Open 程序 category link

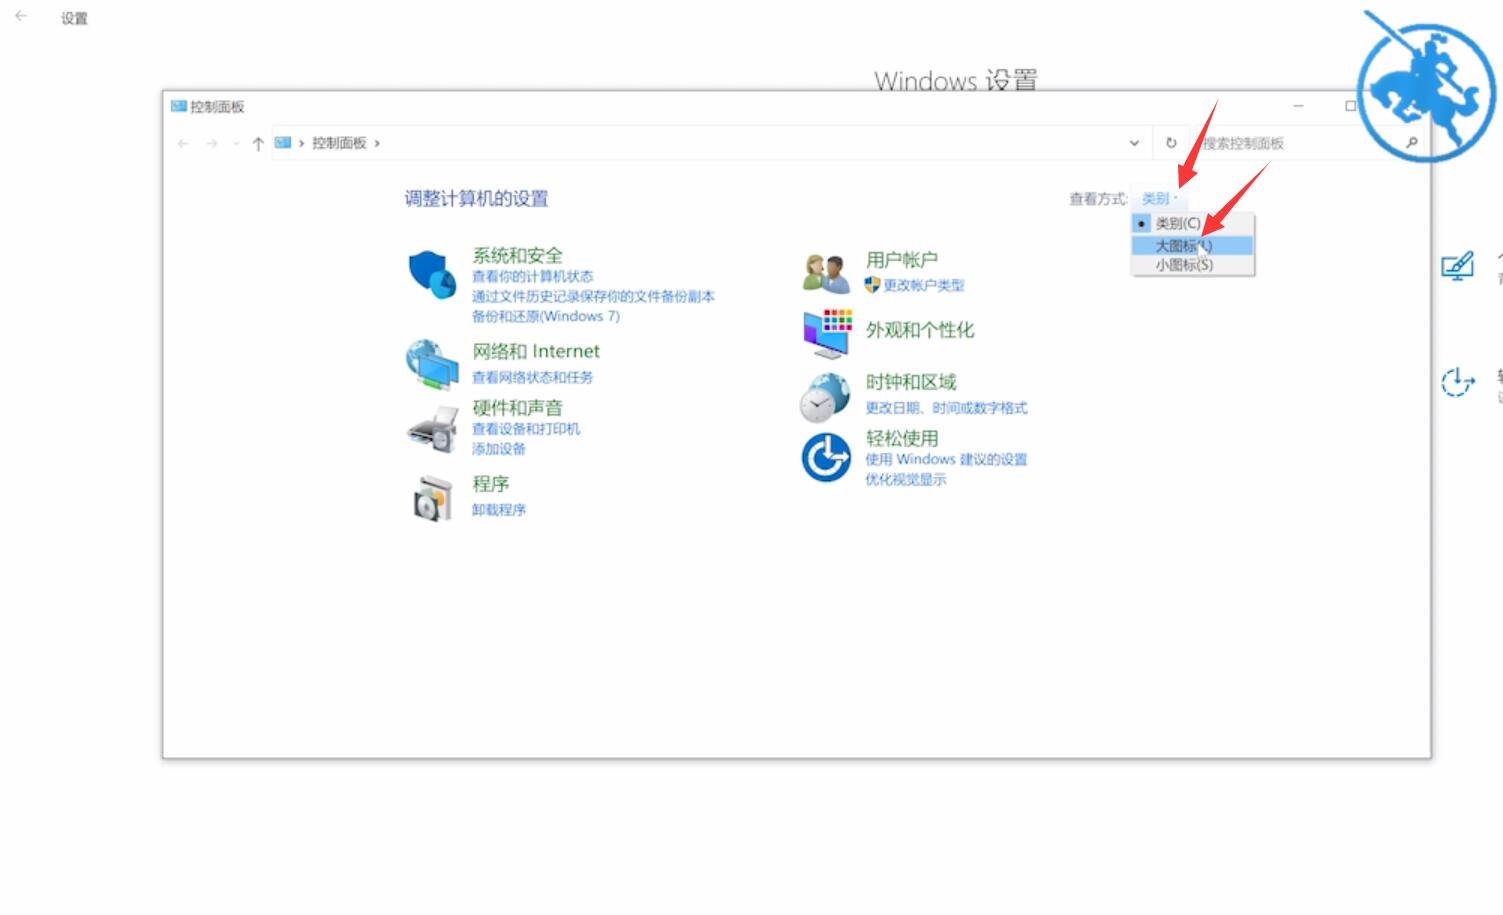point(490,484)
